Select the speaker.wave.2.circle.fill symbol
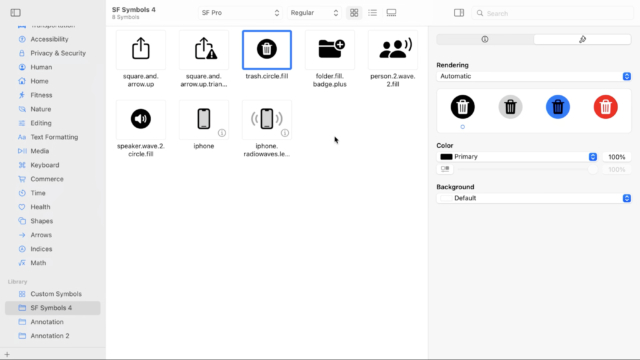 click(141, 120)
